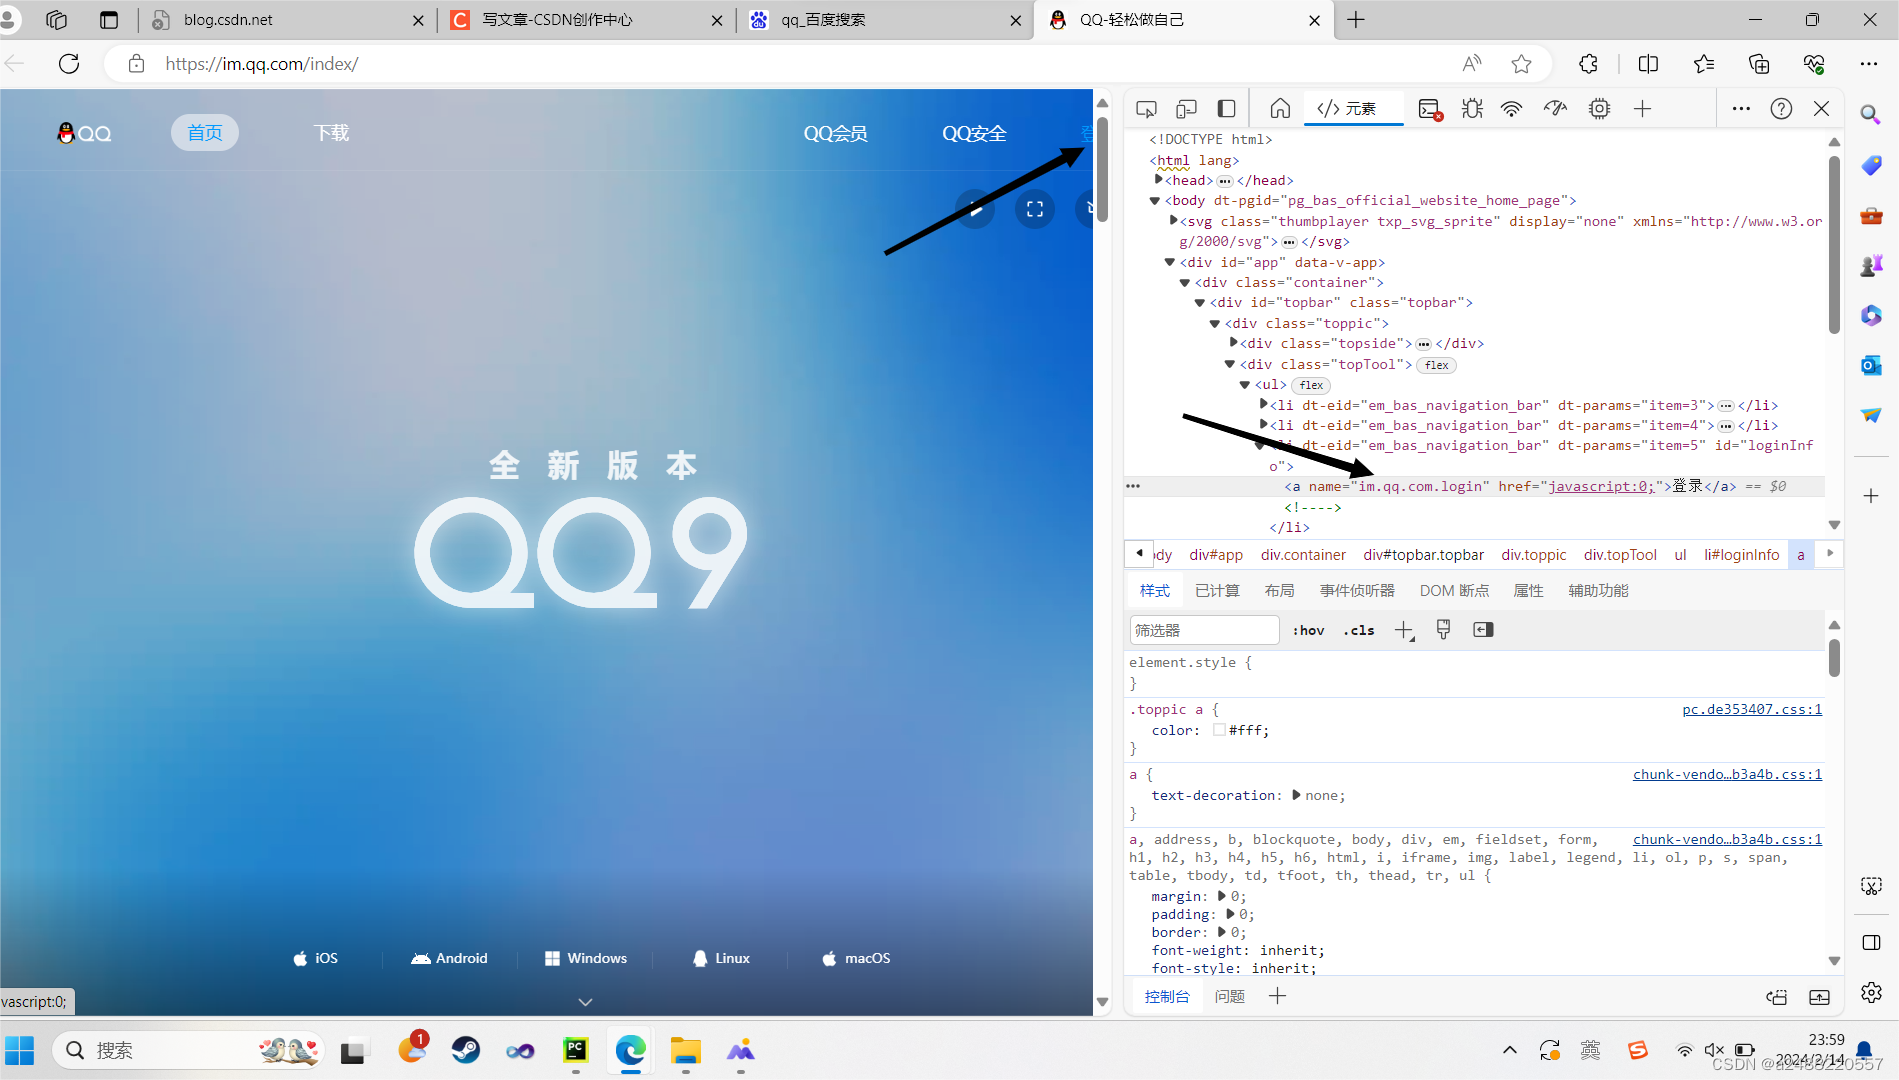Click the browser refresh button
The image size is (1899, 1080).
pos(69,64)
